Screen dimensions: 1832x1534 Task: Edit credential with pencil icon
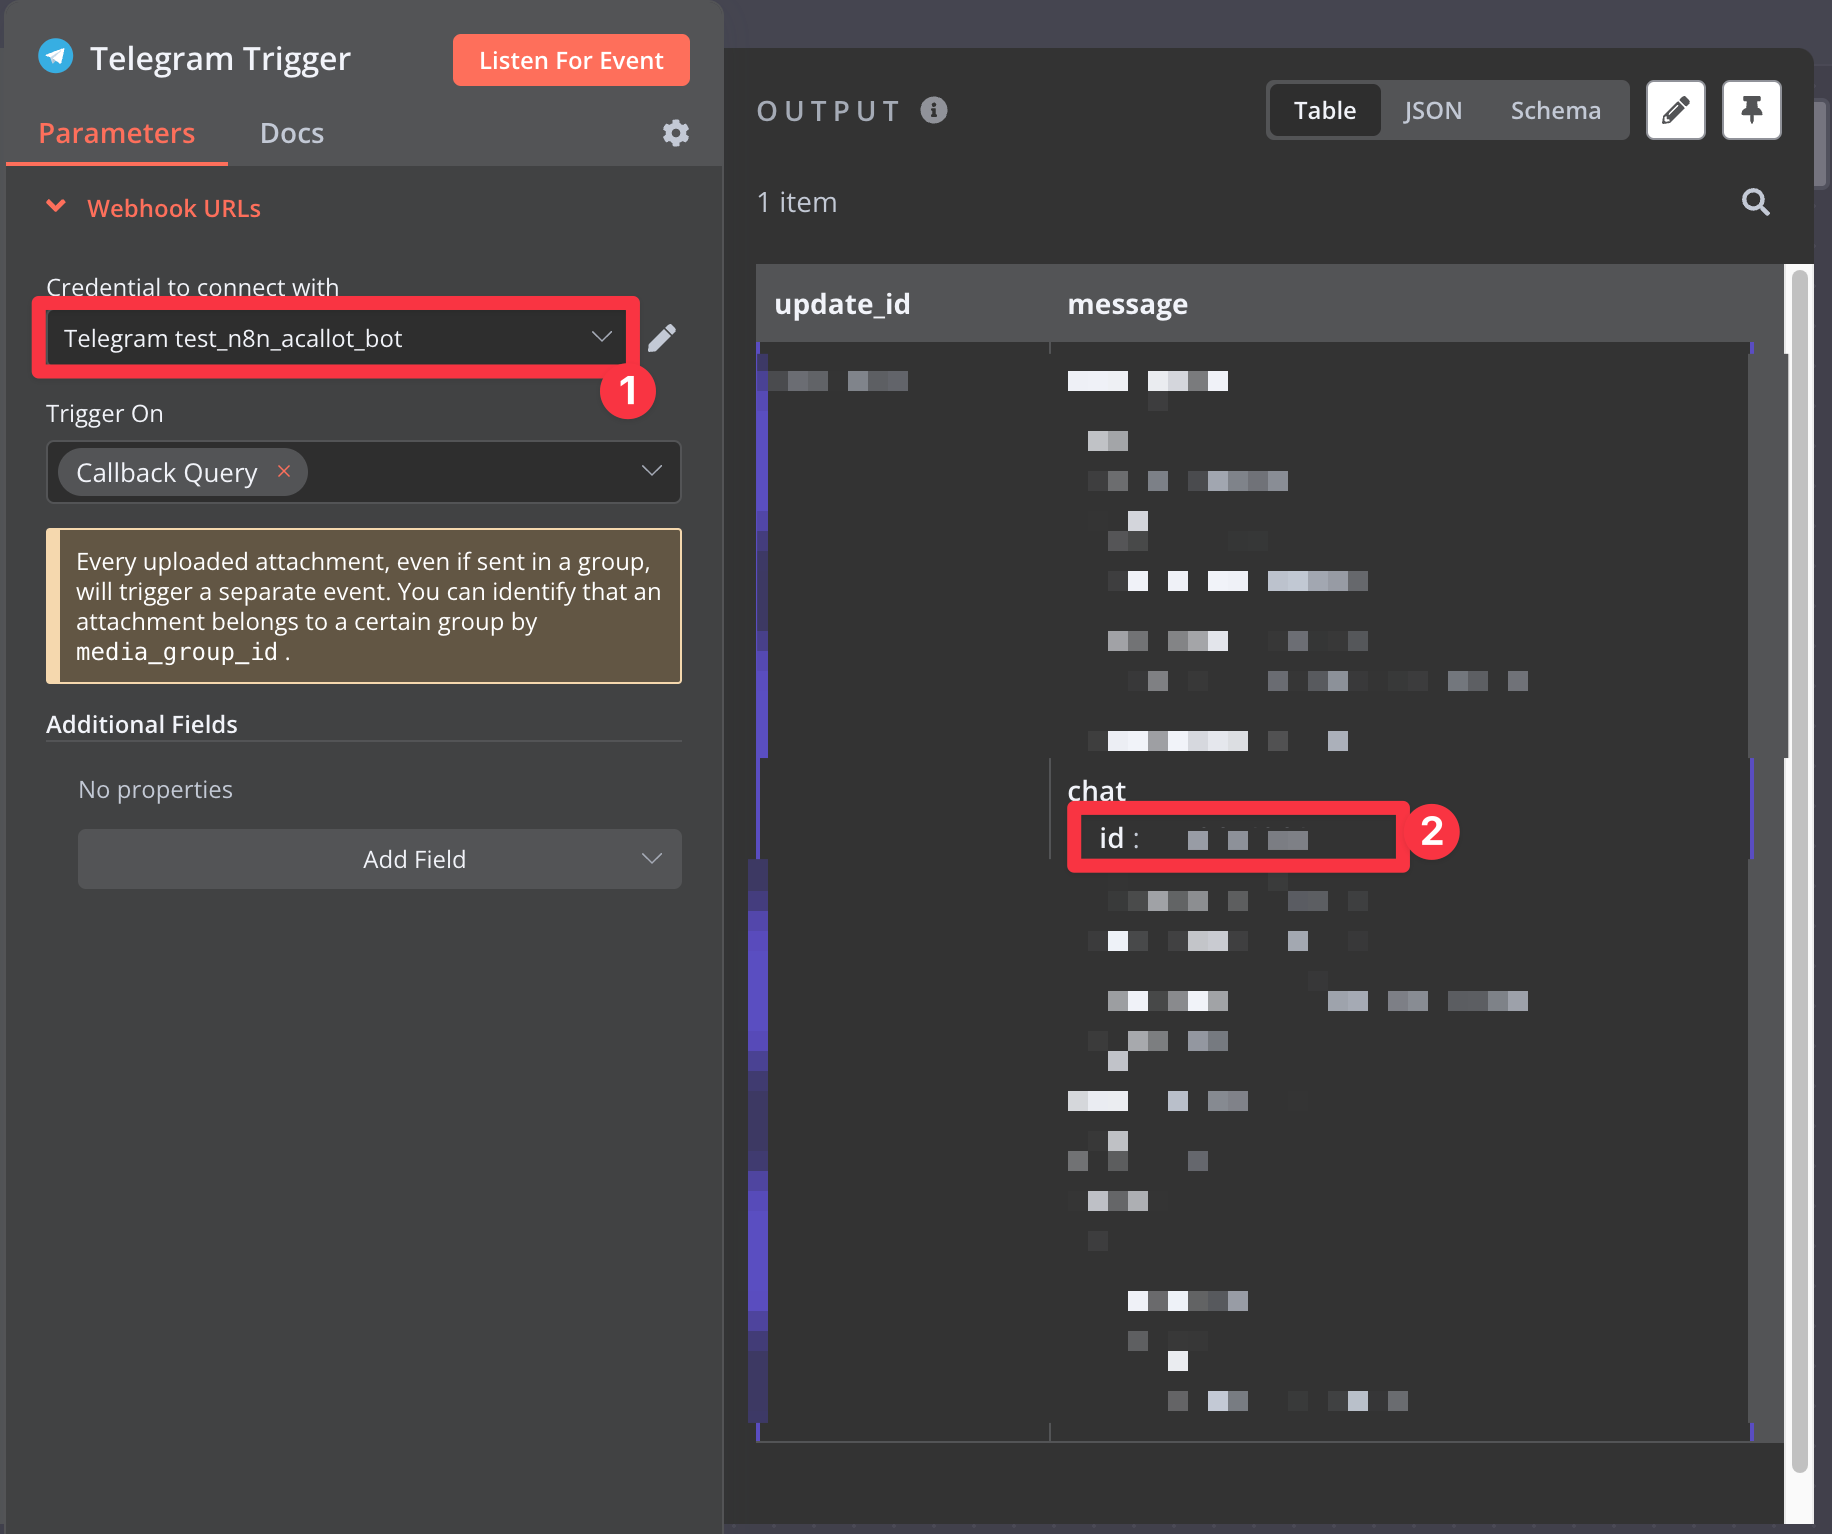(x=661, y=338)
